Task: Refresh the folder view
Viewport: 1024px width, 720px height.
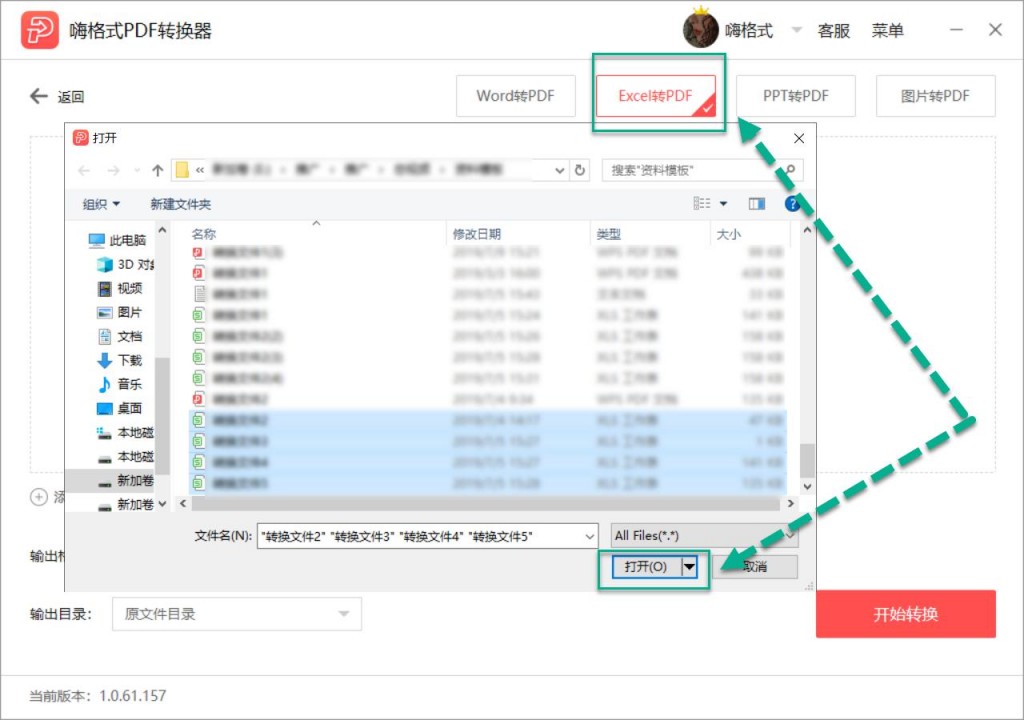Action: 580,170
